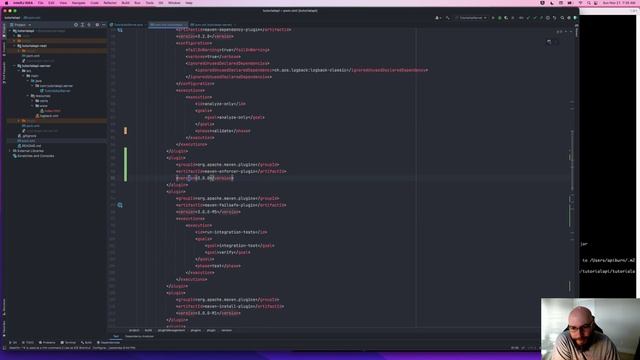Select TutorialApiServer class in tree
The image size is (640, 360).
point(57,91)
